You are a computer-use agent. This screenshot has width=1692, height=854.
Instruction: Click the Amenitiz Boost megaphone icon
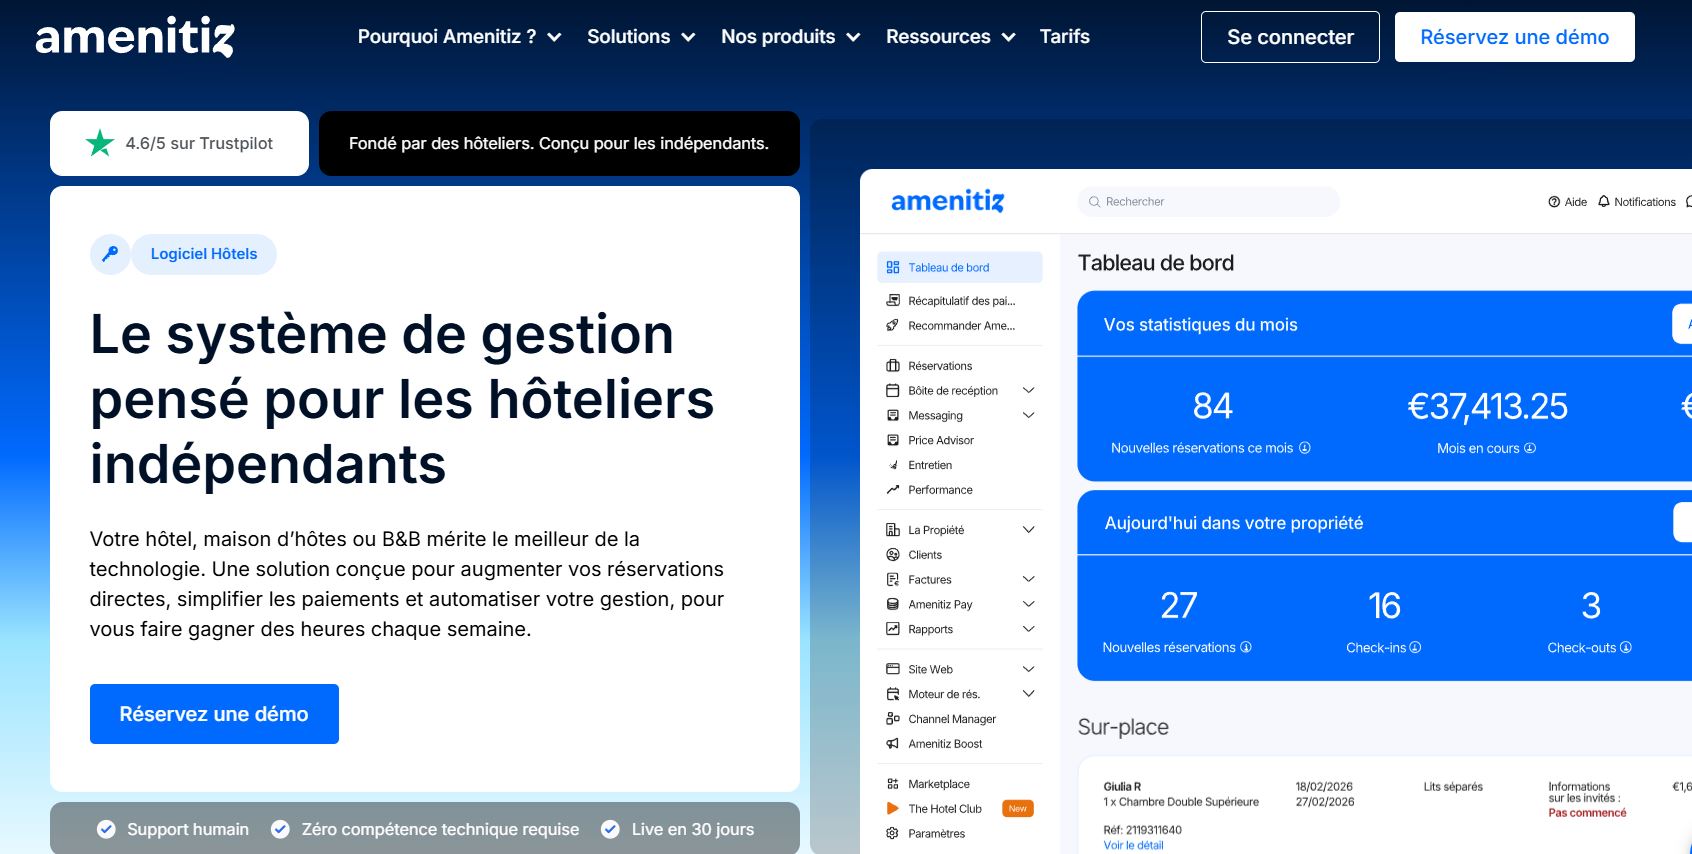[x=893, y=744]
